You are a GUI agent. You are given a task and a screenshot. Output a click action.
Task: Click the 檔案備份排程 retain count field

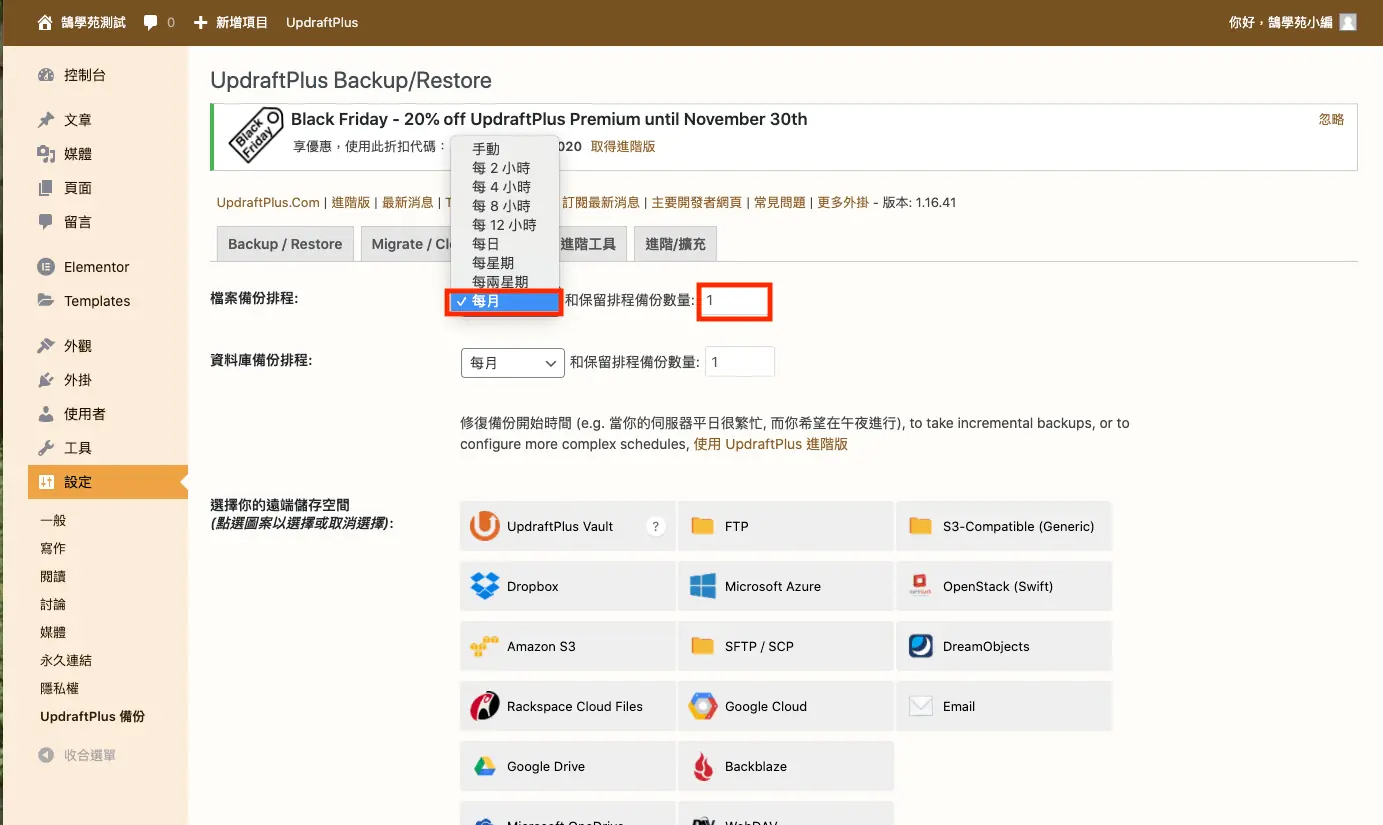tap(735, 301)
